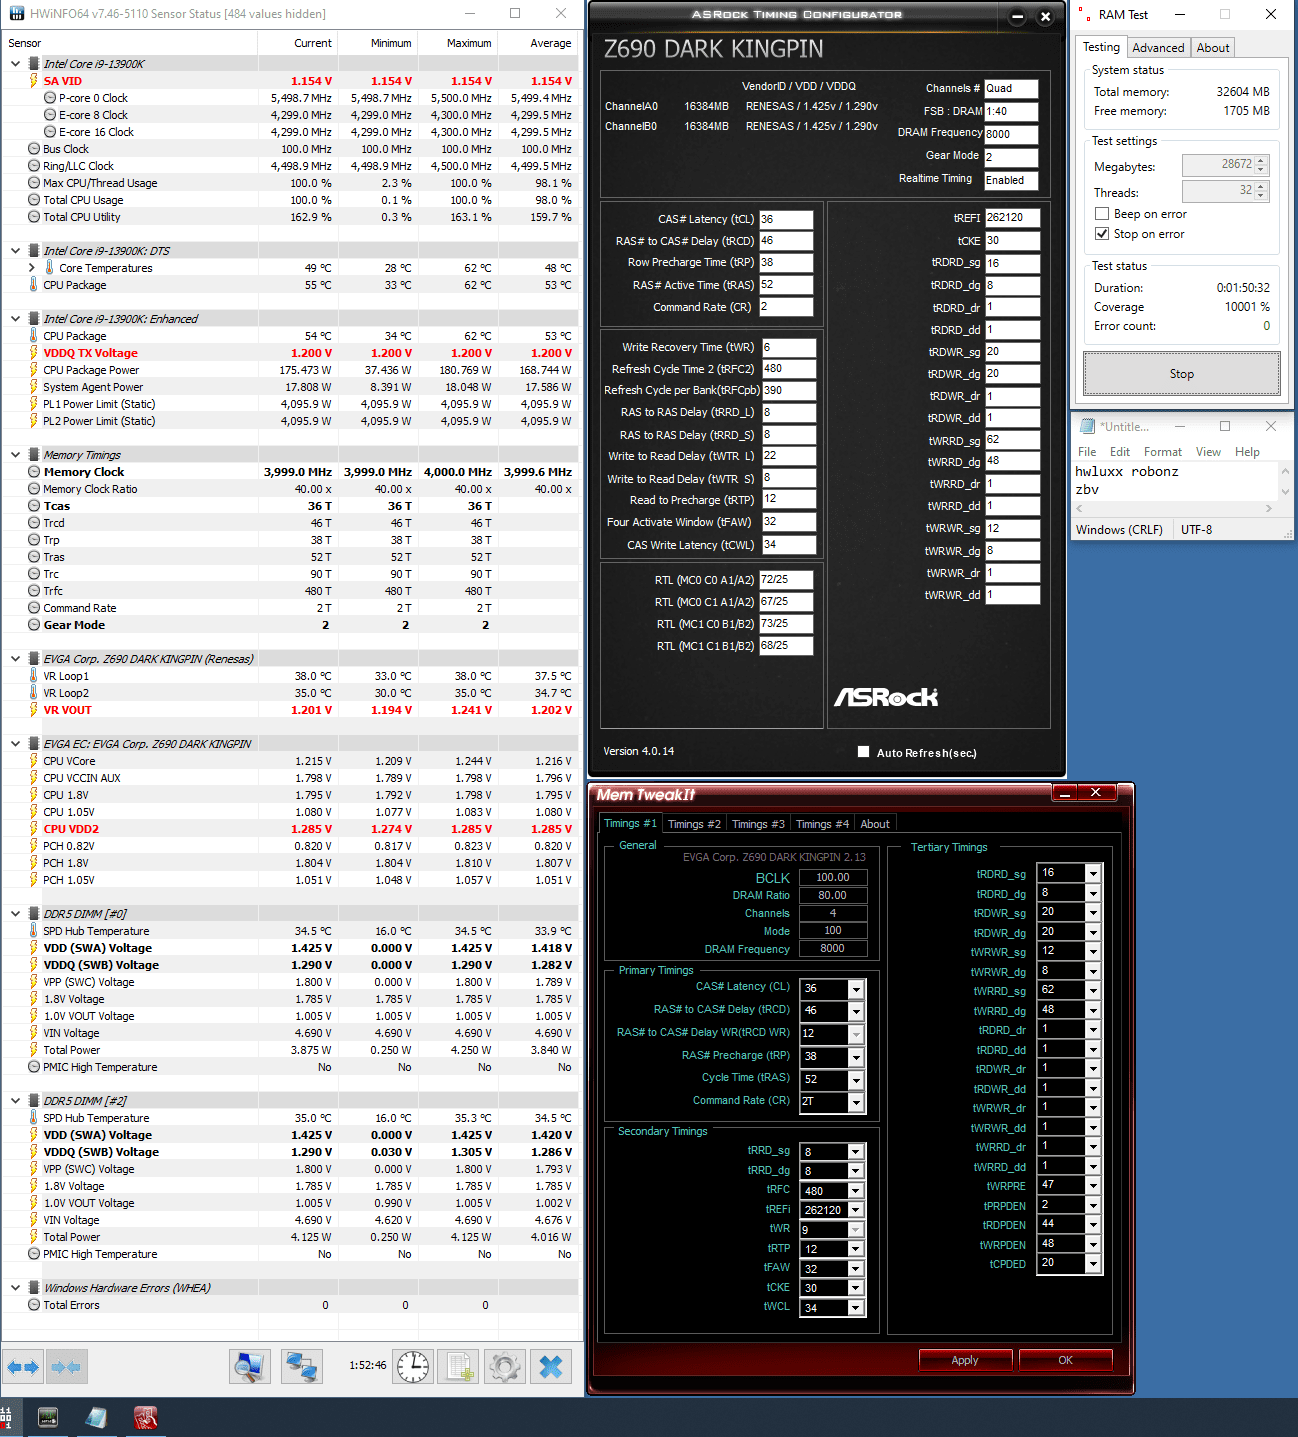1298x1437 pixels.
Task: Click the RAM Test title bar icon
Action: (1085, 14)
